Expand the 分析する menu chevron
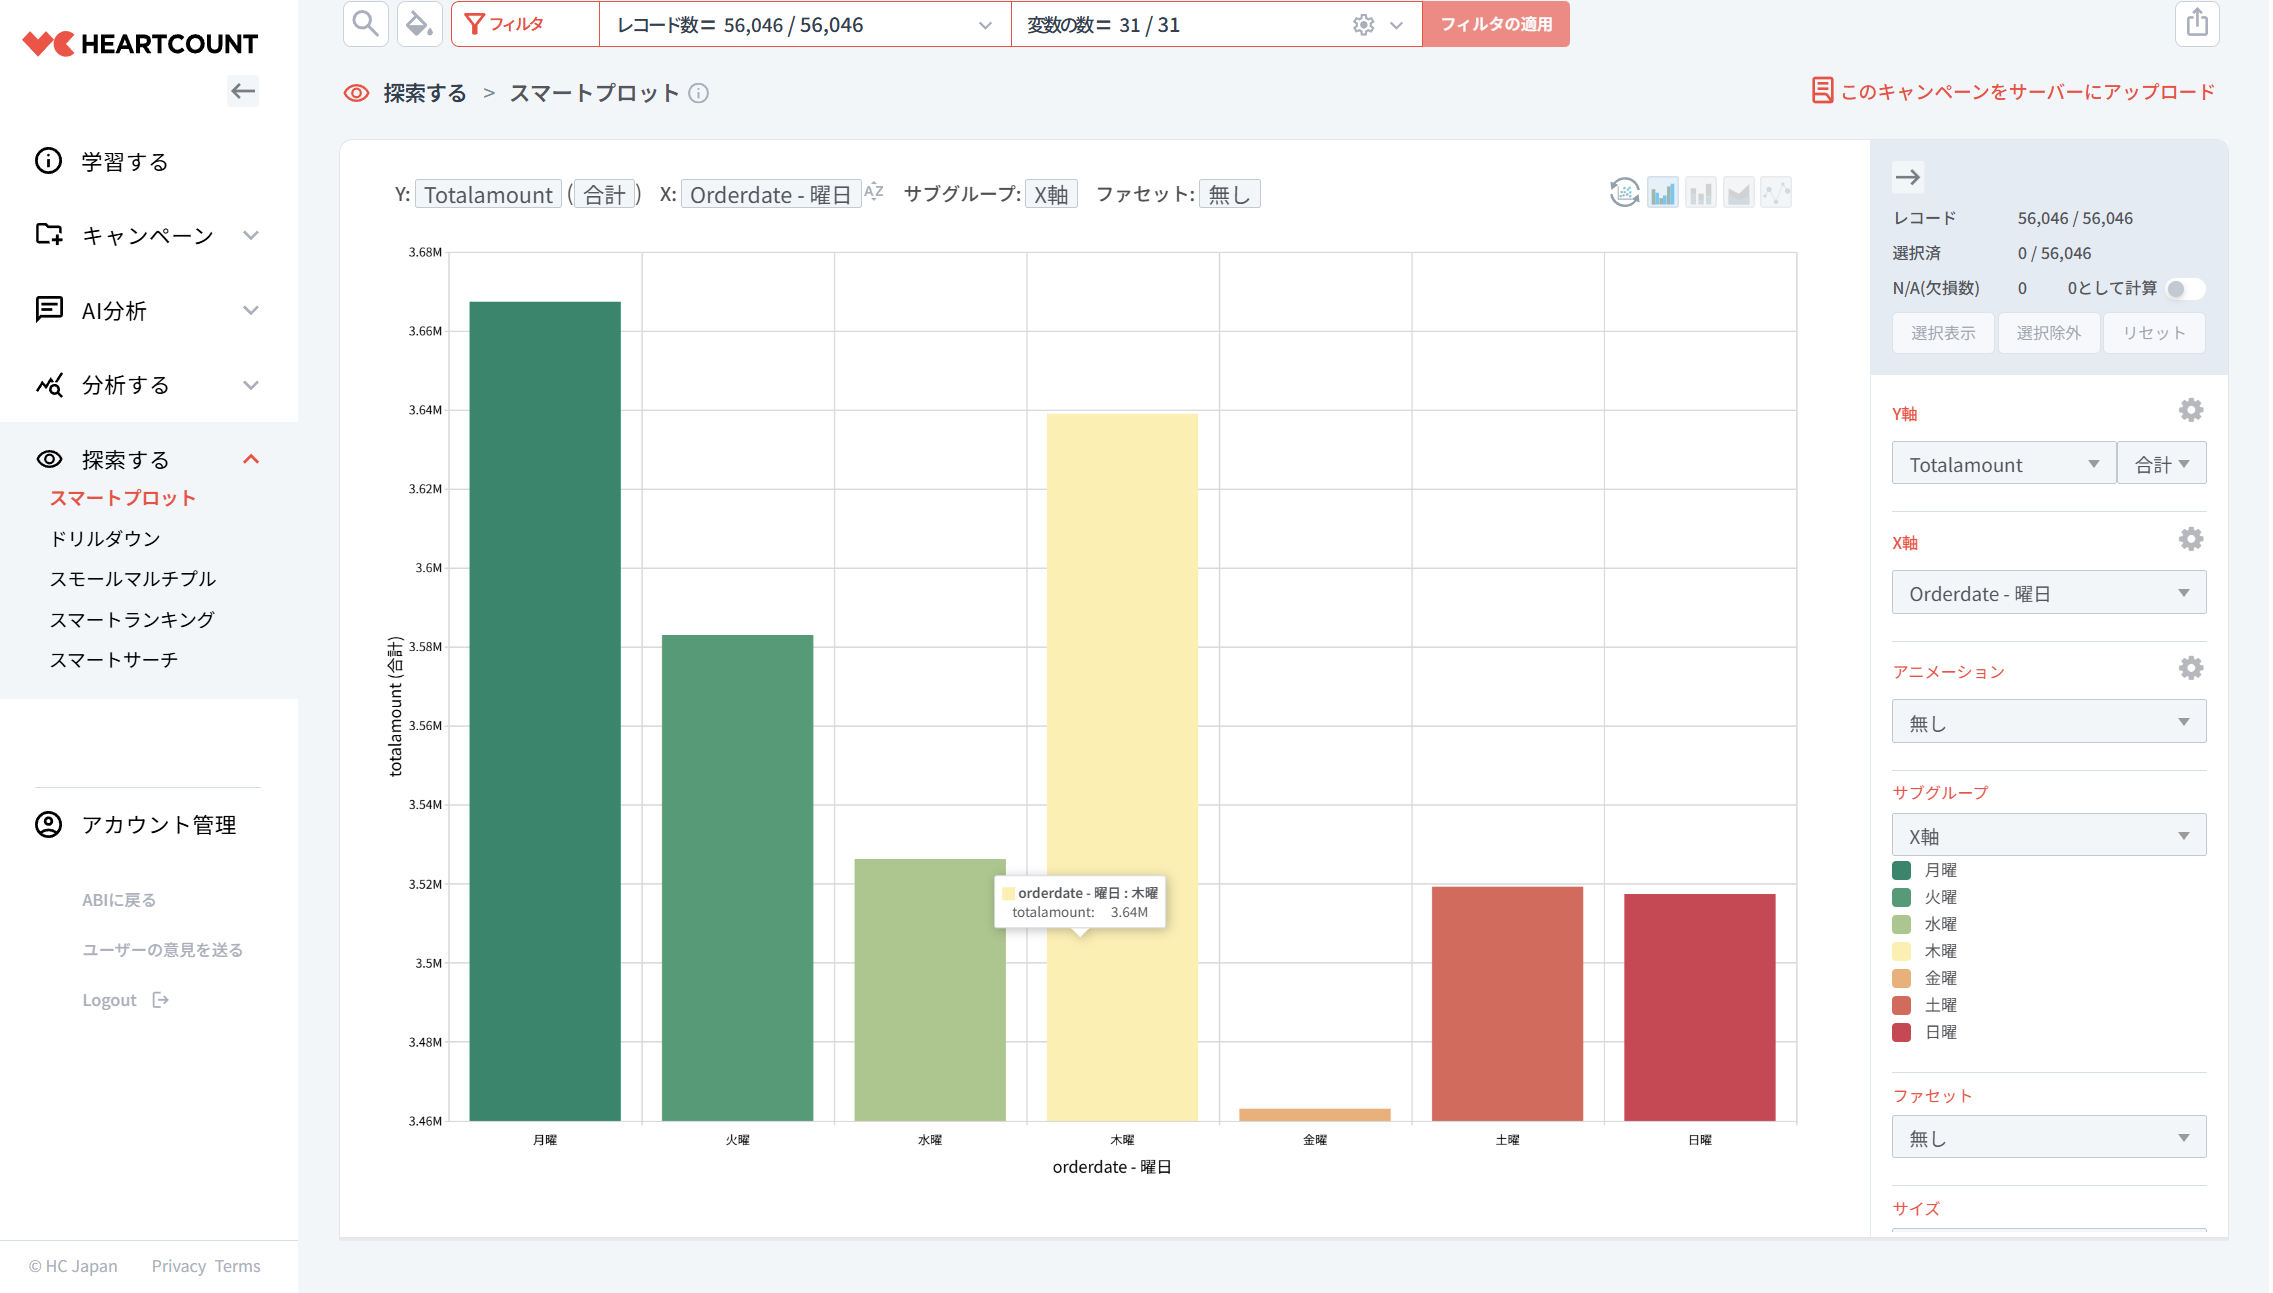The image size is (2273, 1293). [x=251, y=385]
